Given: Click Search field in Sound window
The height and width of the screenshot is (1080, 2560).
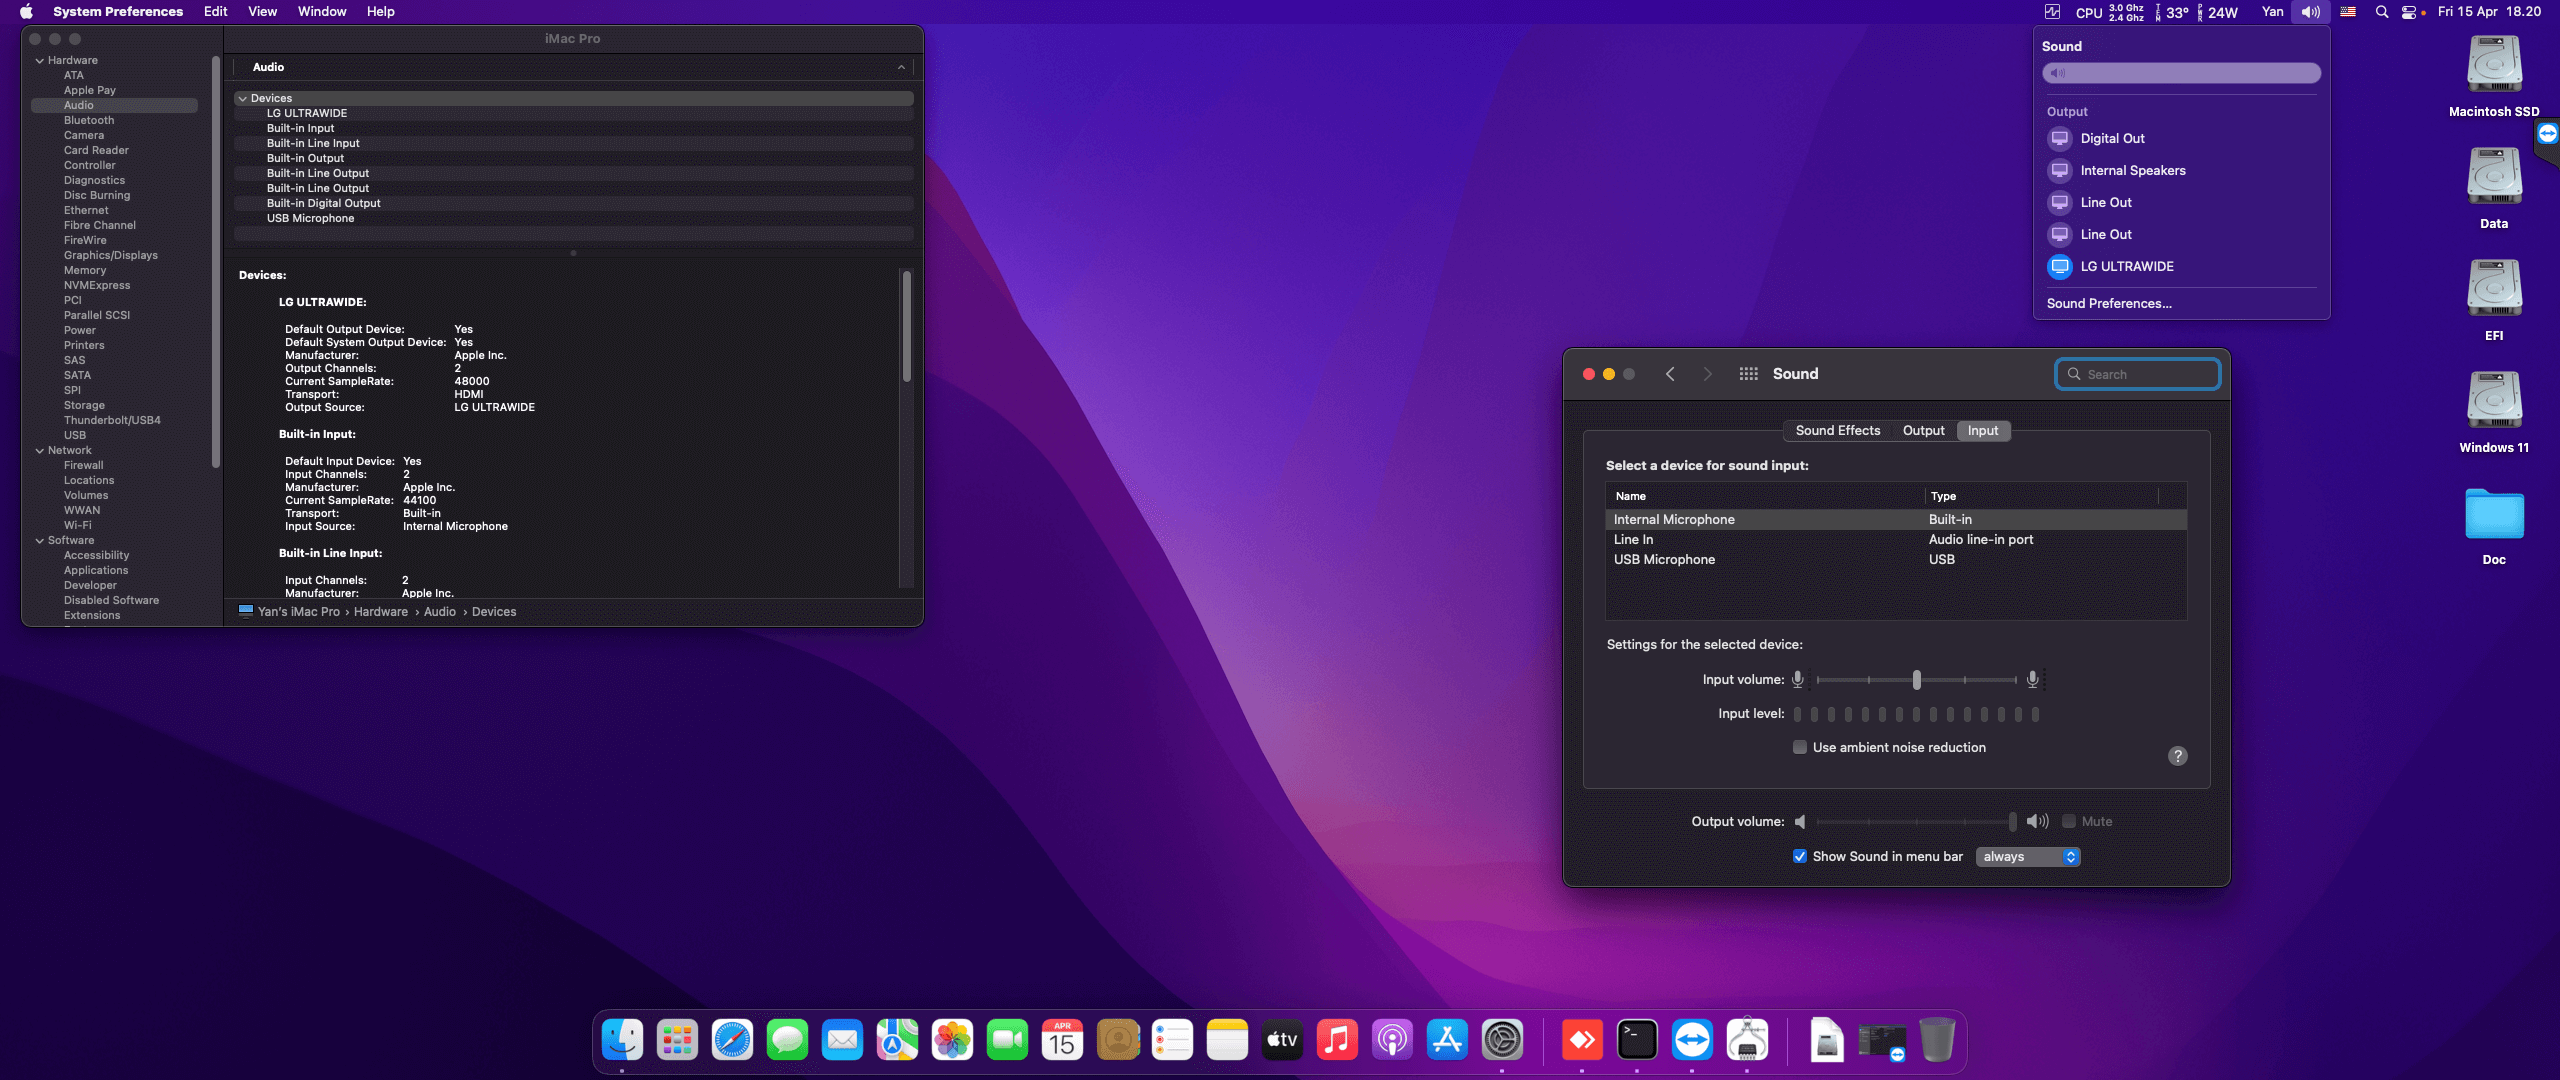Looking at the screenshot, I should (x=2137, y=375).
